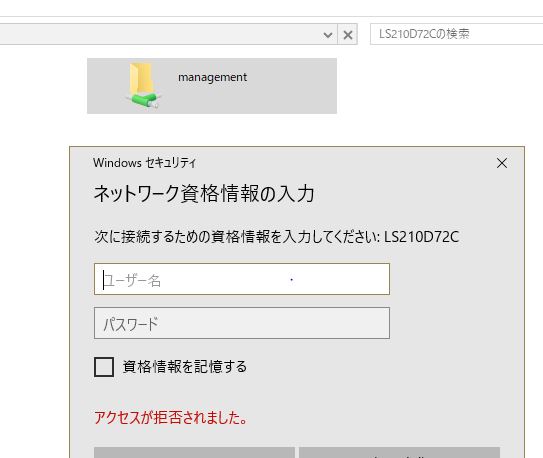This screenshot has width=543, height=458.
Task: Click the Windows セキュリティ title text
Action: (x=144, y=163)
